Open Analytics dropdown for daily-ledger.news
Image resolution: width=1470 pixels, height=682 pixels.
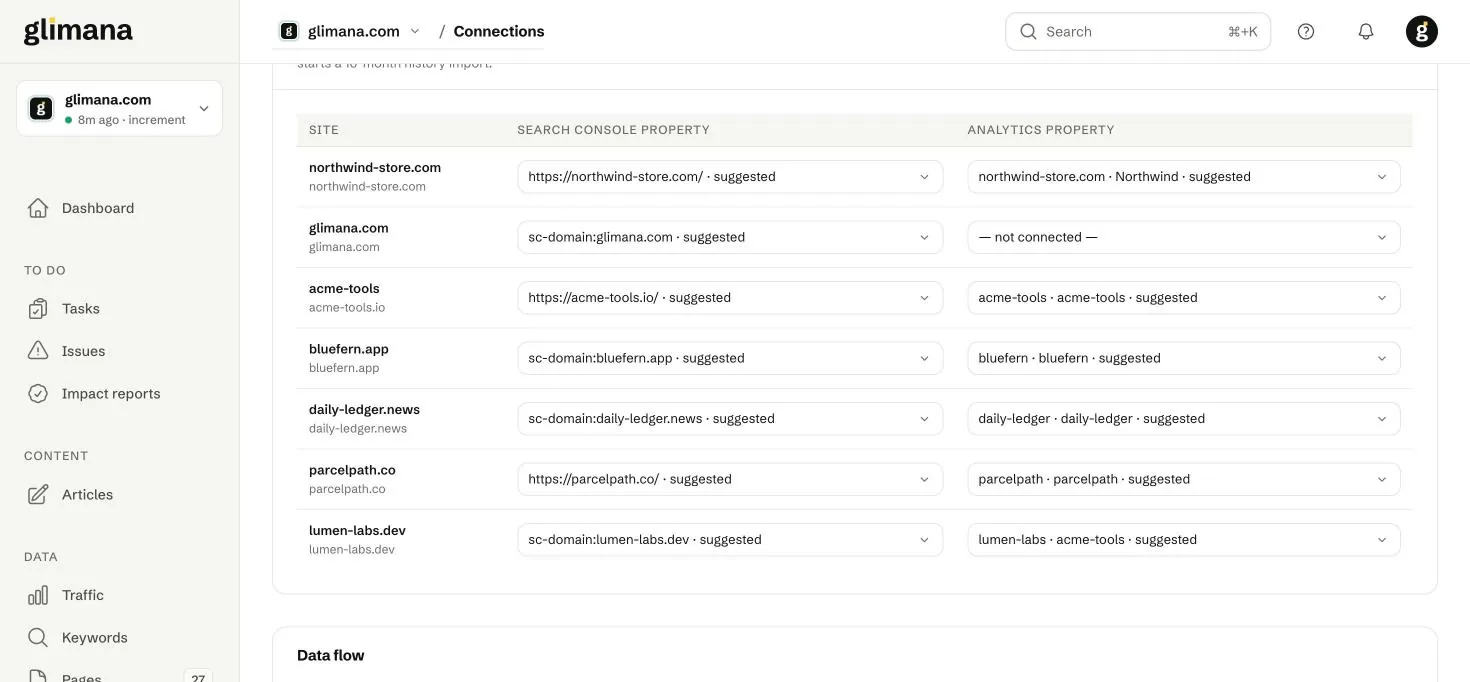[x=1184, y=419]
